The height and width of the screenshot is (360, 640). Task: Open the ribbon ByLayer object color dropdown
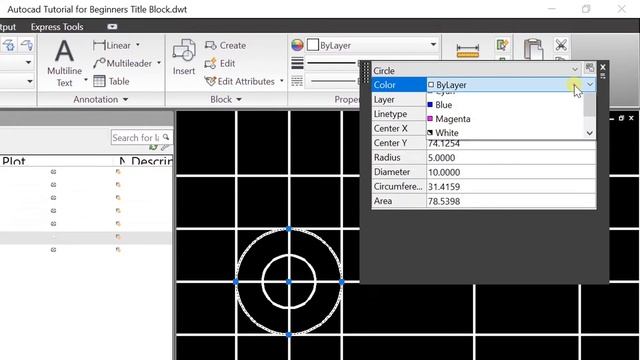pos(433,44)
